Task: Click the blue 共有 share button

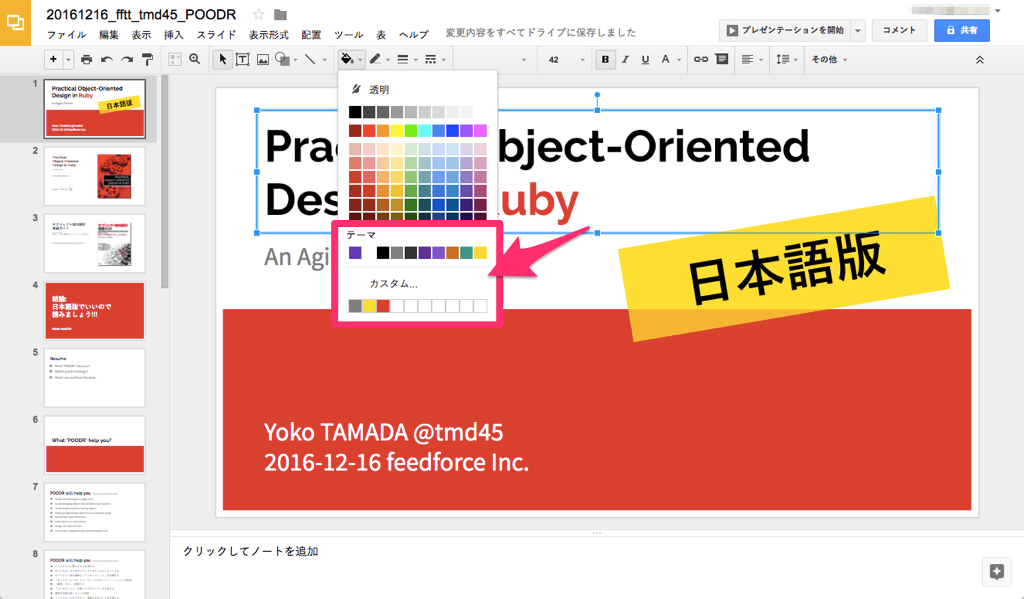Action: [961, 30]
